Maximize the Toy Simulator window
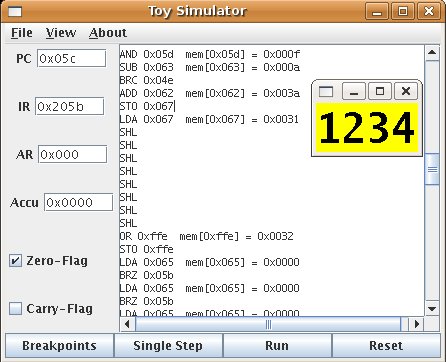The width and height of the screenshot is (446, 362). click(x=403, y=12)
